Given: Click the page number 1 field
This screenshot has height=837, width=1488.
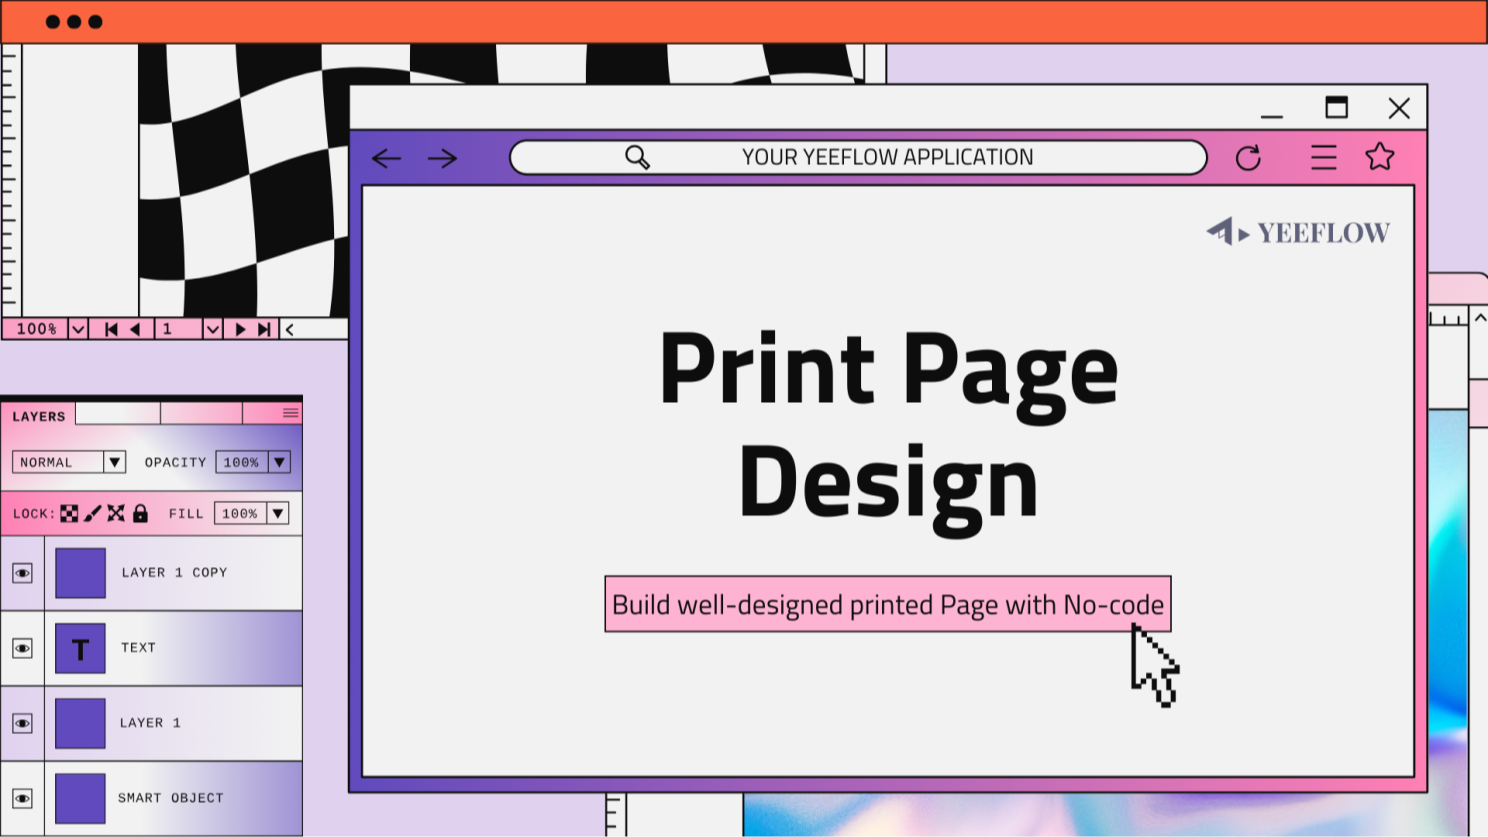Looking at the screenshot, I should tap(178, 329).
